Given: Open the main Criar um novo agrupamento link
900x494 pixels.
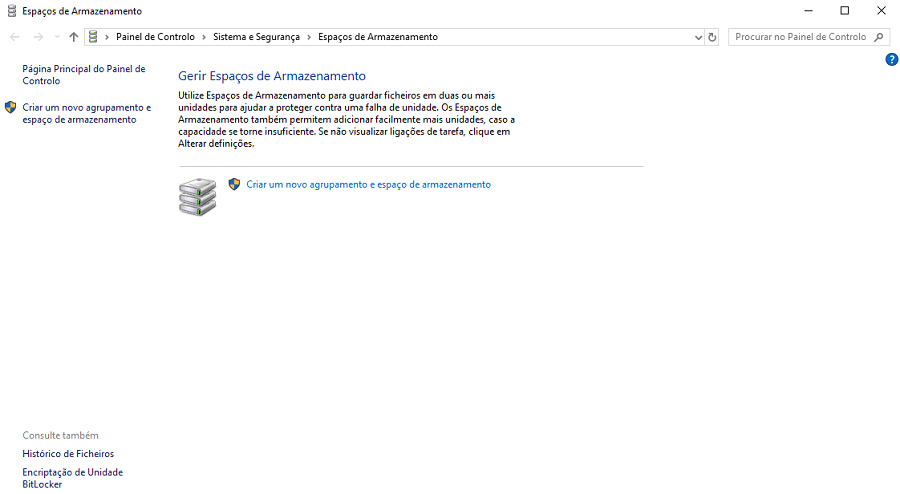Looking at the screenshot, I should click(368, 184).
